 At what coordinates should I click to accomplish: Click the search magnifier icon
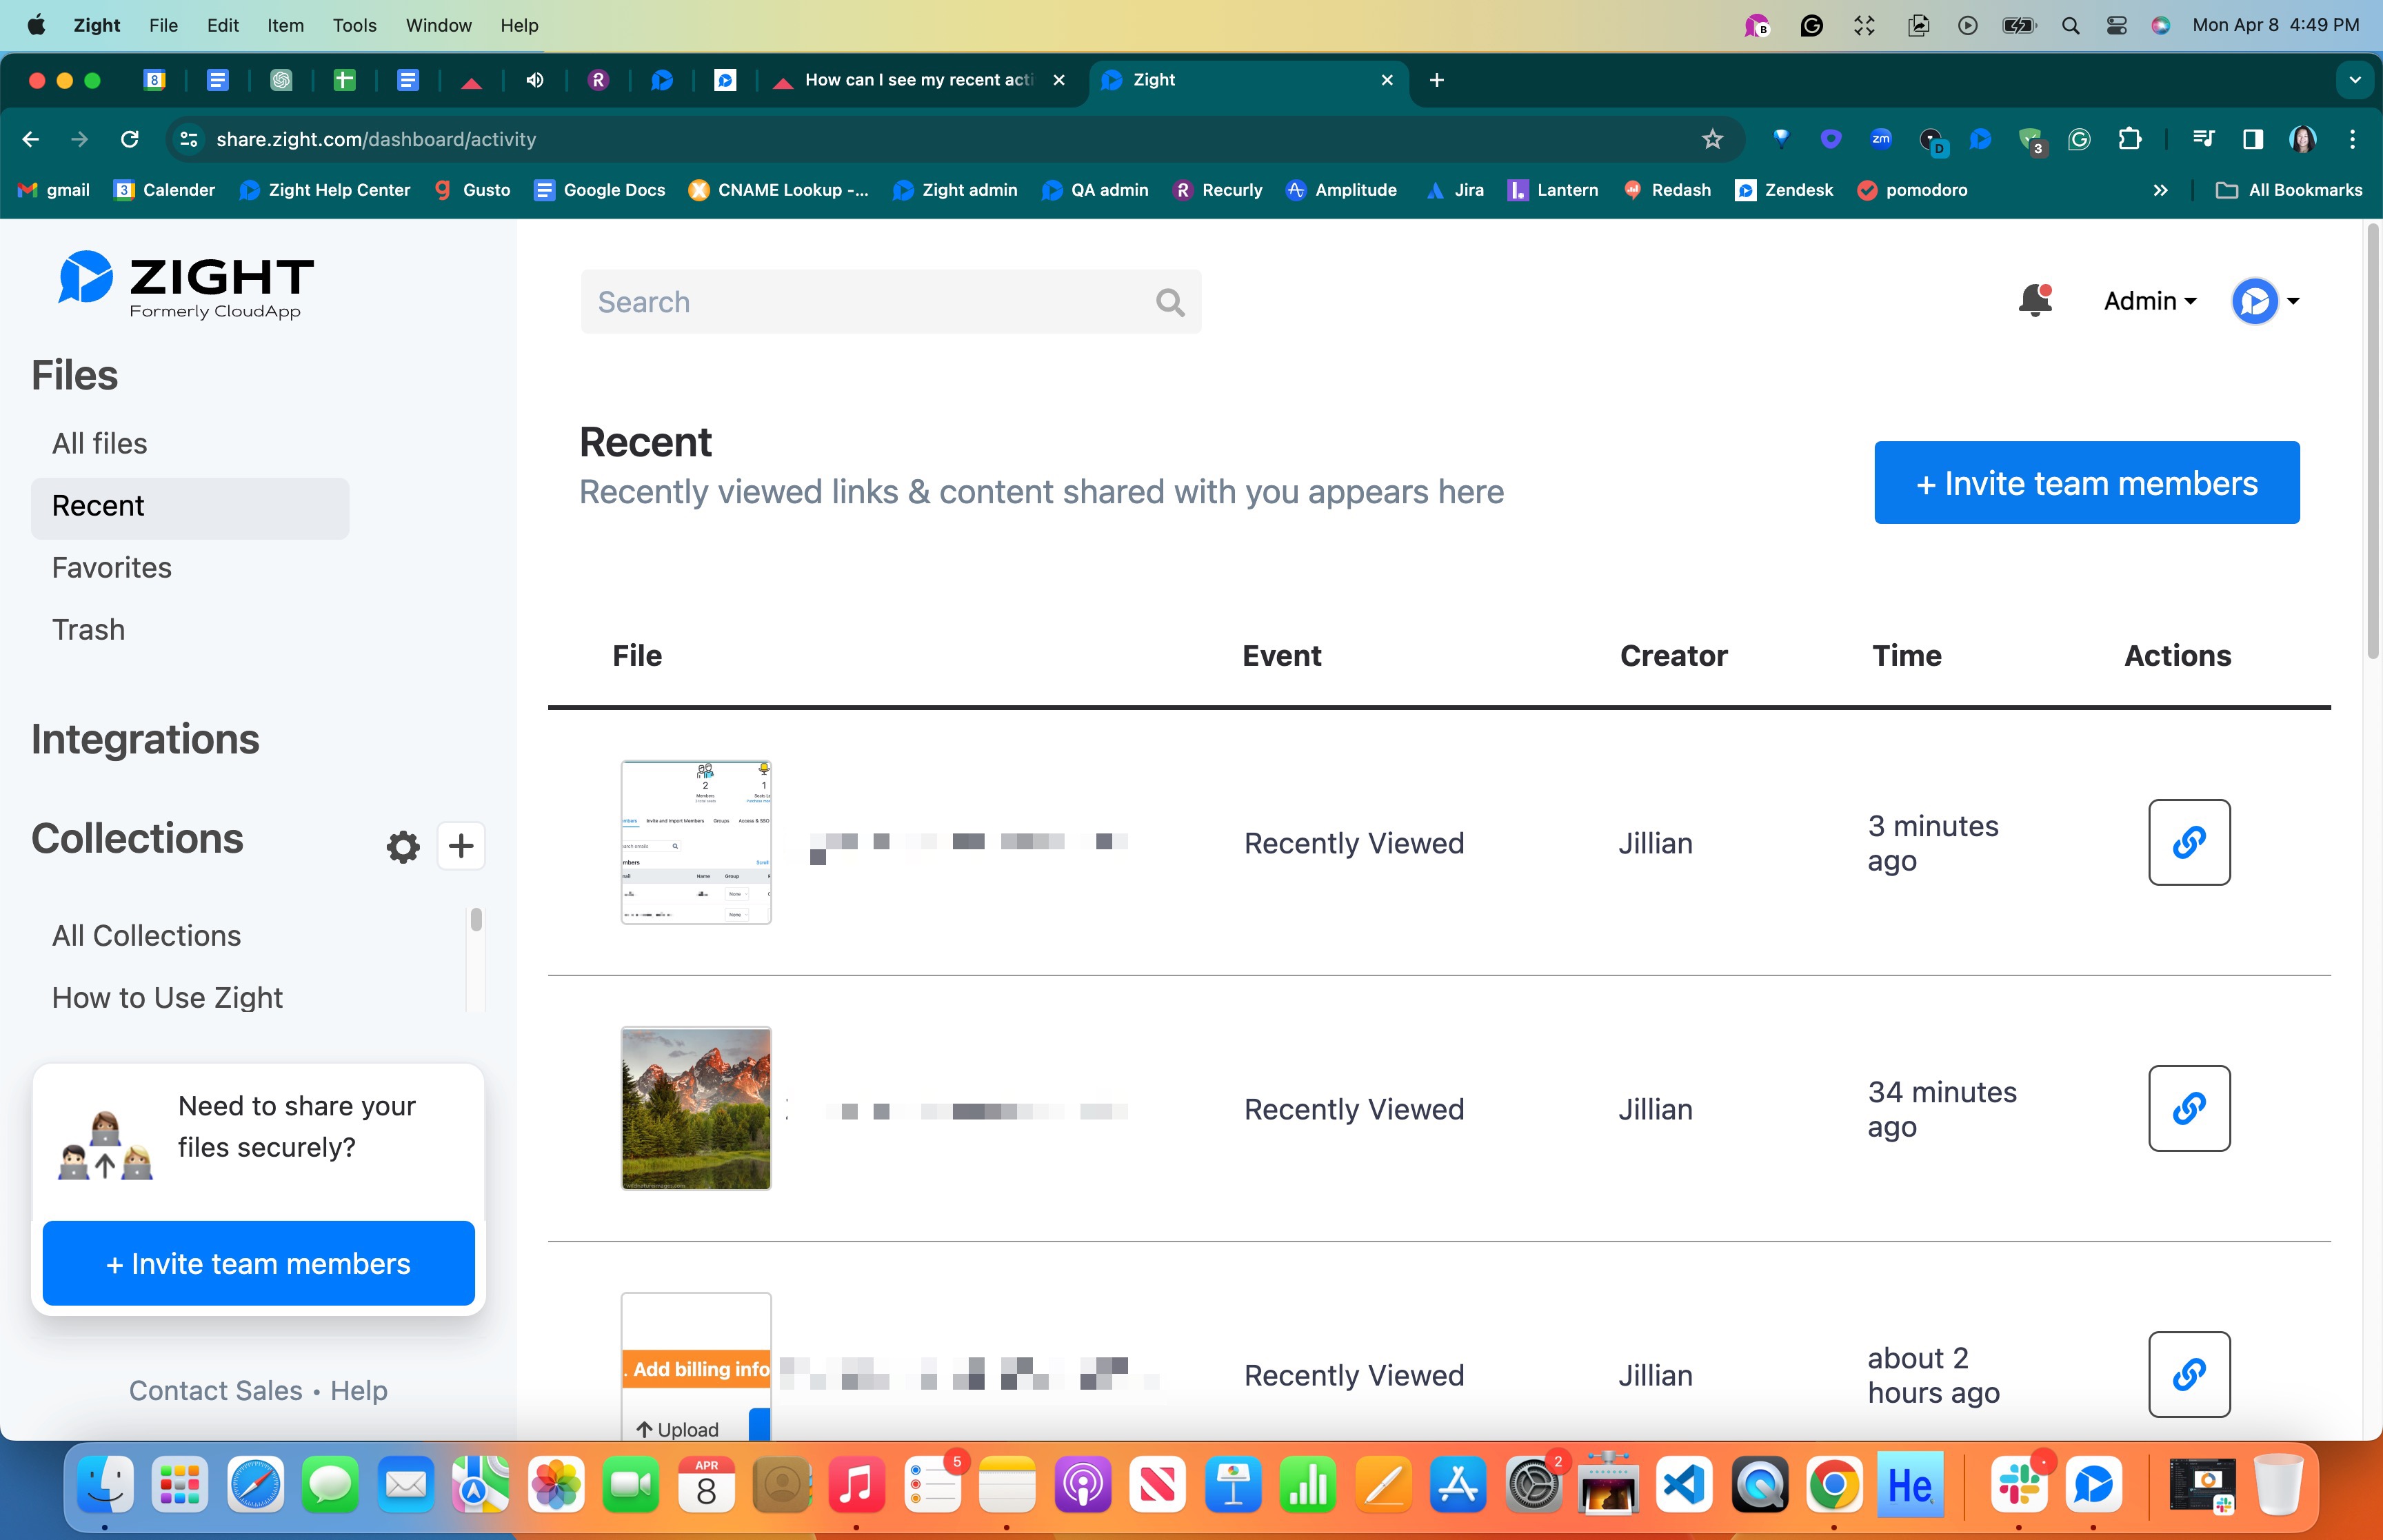[x=1169, y=301]
